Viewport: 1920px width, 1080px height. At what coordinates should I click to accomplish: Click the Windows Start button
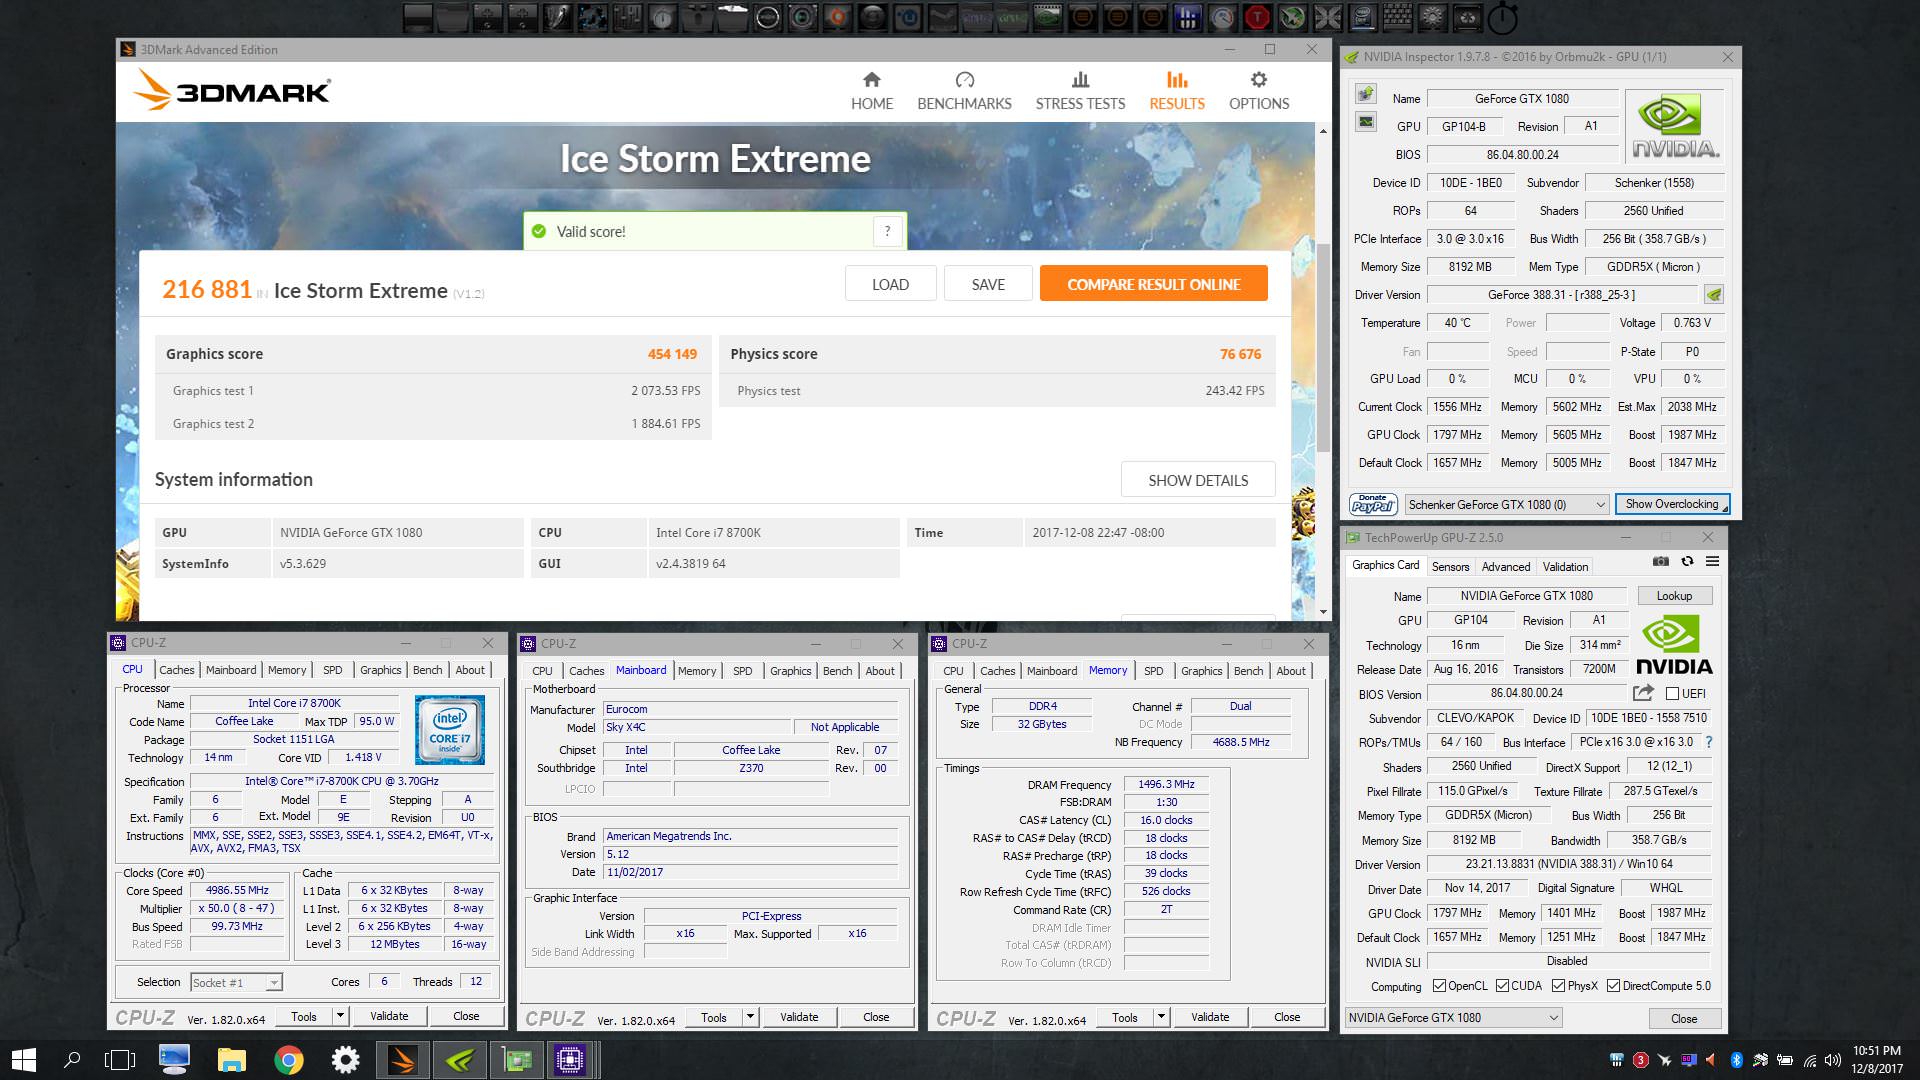pos(24,1059)
